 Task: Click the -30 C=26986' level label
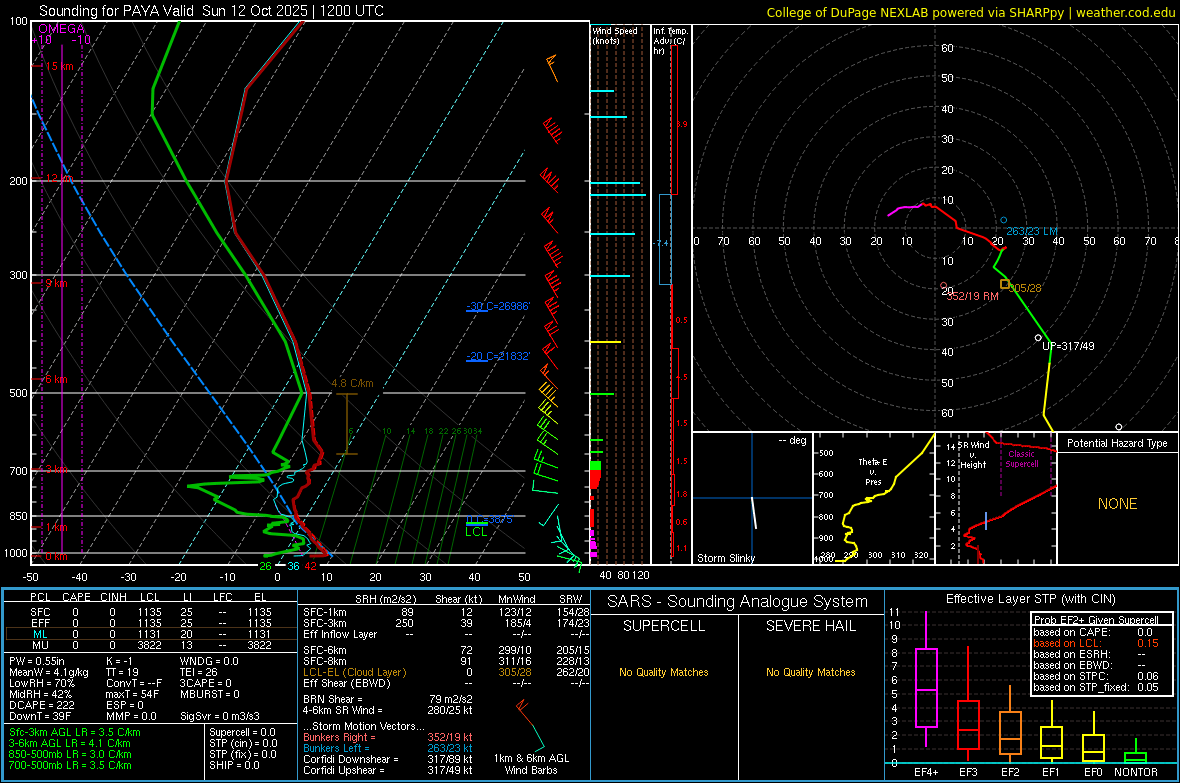click(497, 306)
